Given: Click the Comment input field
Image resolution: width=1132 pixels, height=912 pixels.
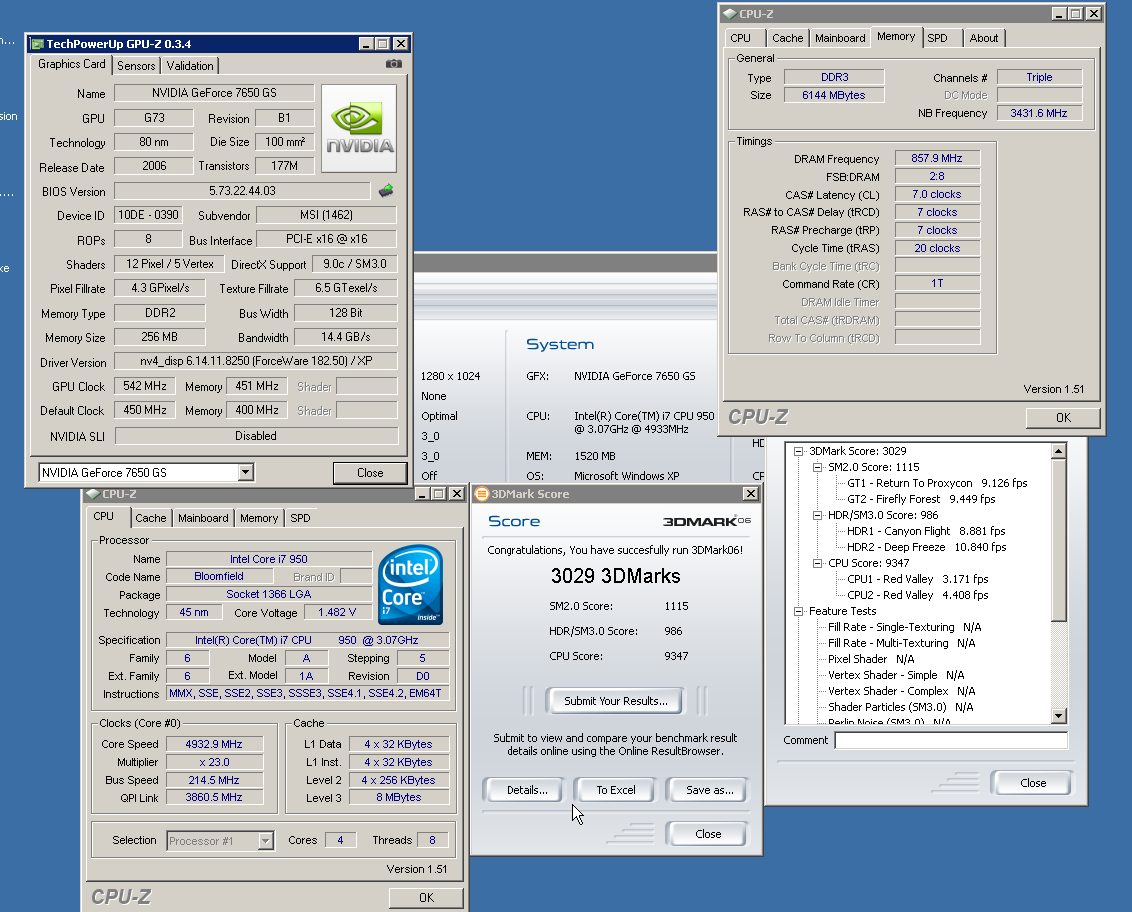Looking at the screenshot, I should click(950, 740).
